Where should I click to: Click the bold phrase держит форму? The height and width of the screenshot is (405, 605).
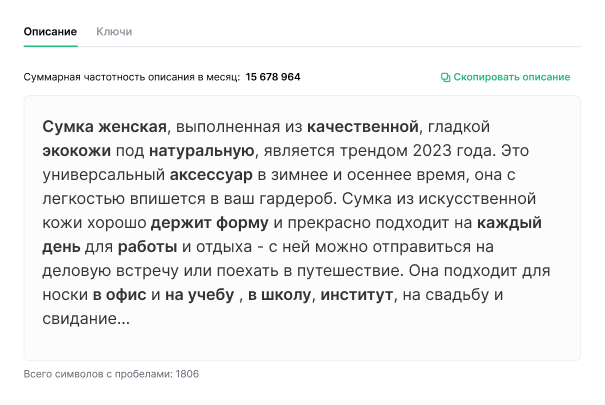pos(209,223)
